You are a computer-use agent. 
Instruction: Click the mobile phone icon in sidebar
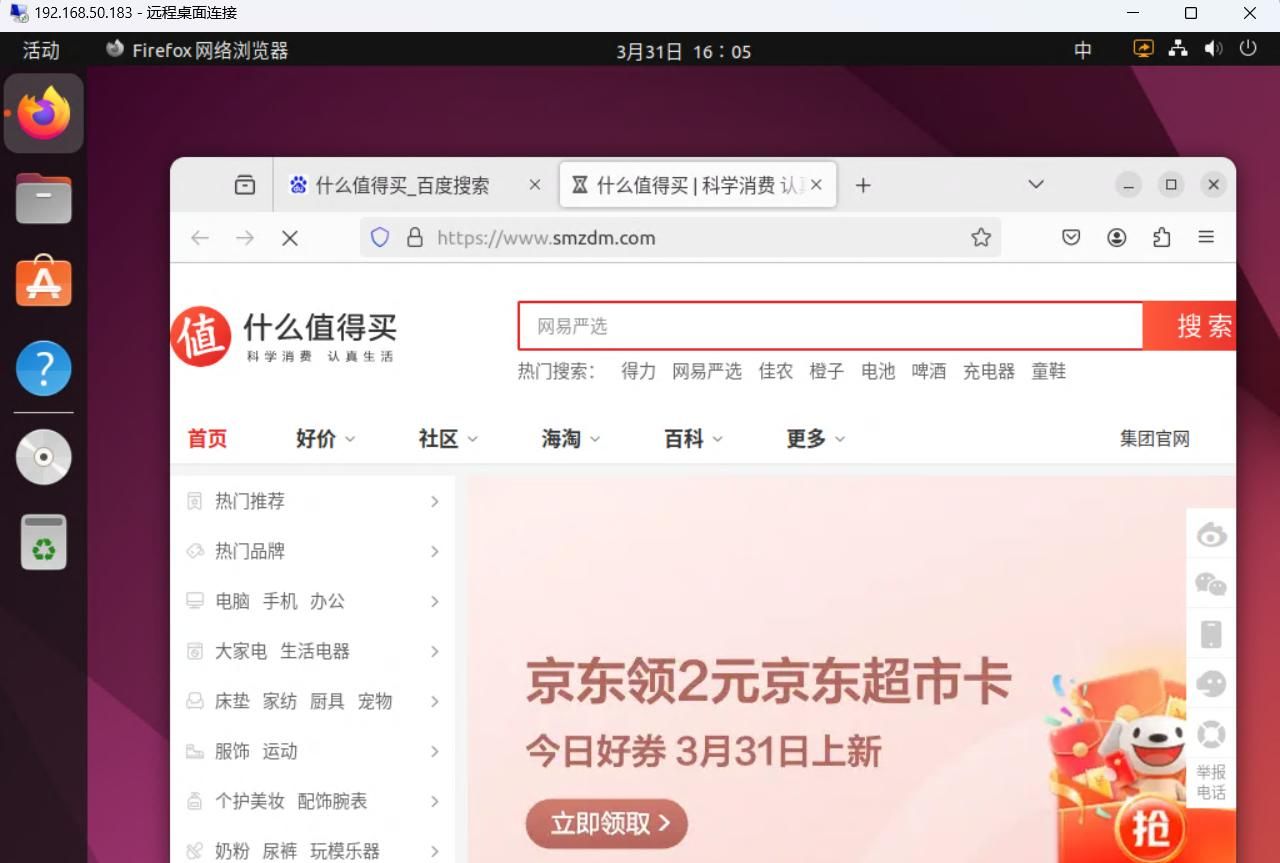pyautogui.click(x=1211, y=634)
